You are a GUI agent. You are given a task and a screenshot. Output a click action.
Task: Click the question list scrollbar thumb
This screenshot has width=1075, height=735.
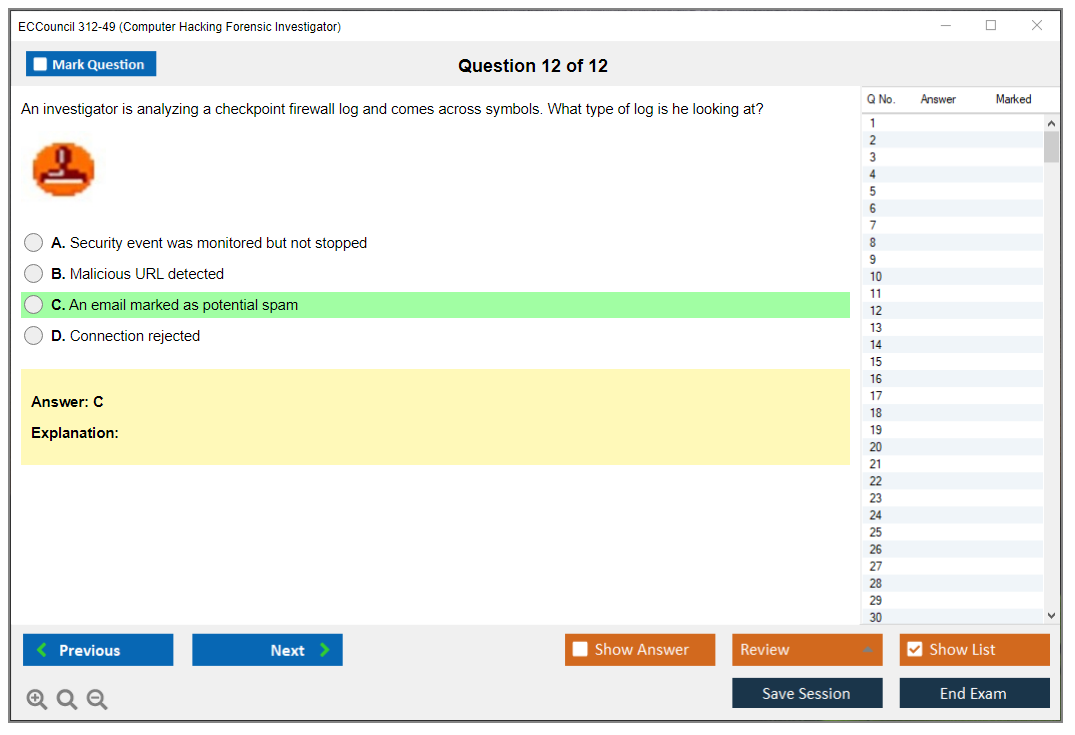pyautogui.click(x=1051, y=146)
